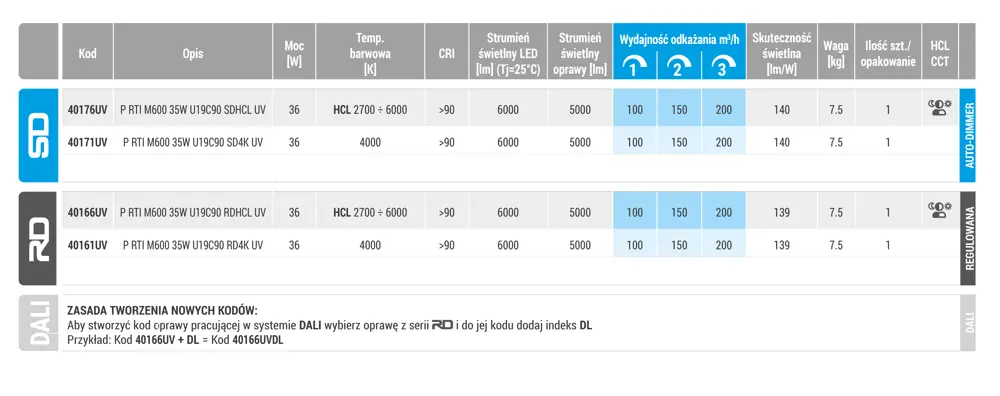The height and width of the screenshot is (396, 1000).
Task: Click the speed level 3 fan icon
Action: pyautogui.click(x=724, y=66)
